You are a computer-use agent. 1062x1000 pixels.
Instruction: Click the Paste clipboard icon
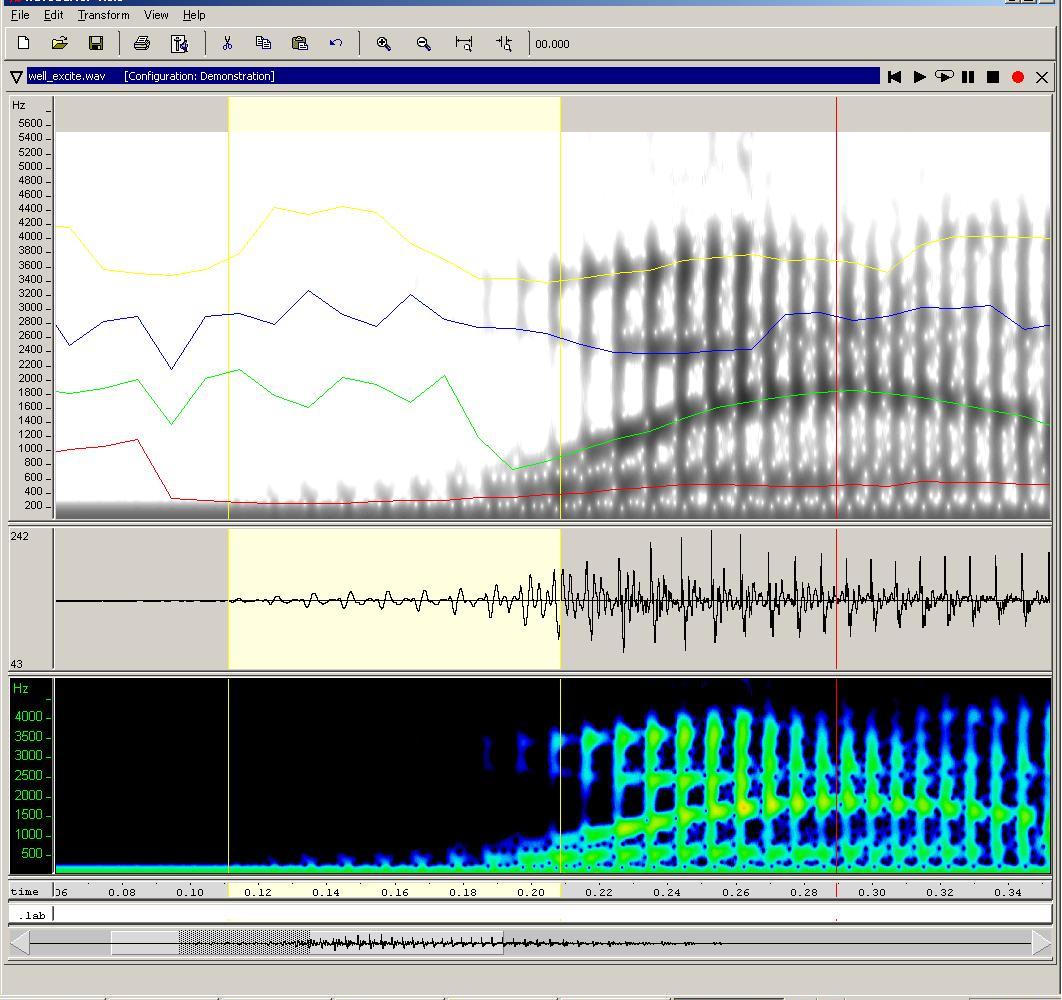tap(299, 43)
